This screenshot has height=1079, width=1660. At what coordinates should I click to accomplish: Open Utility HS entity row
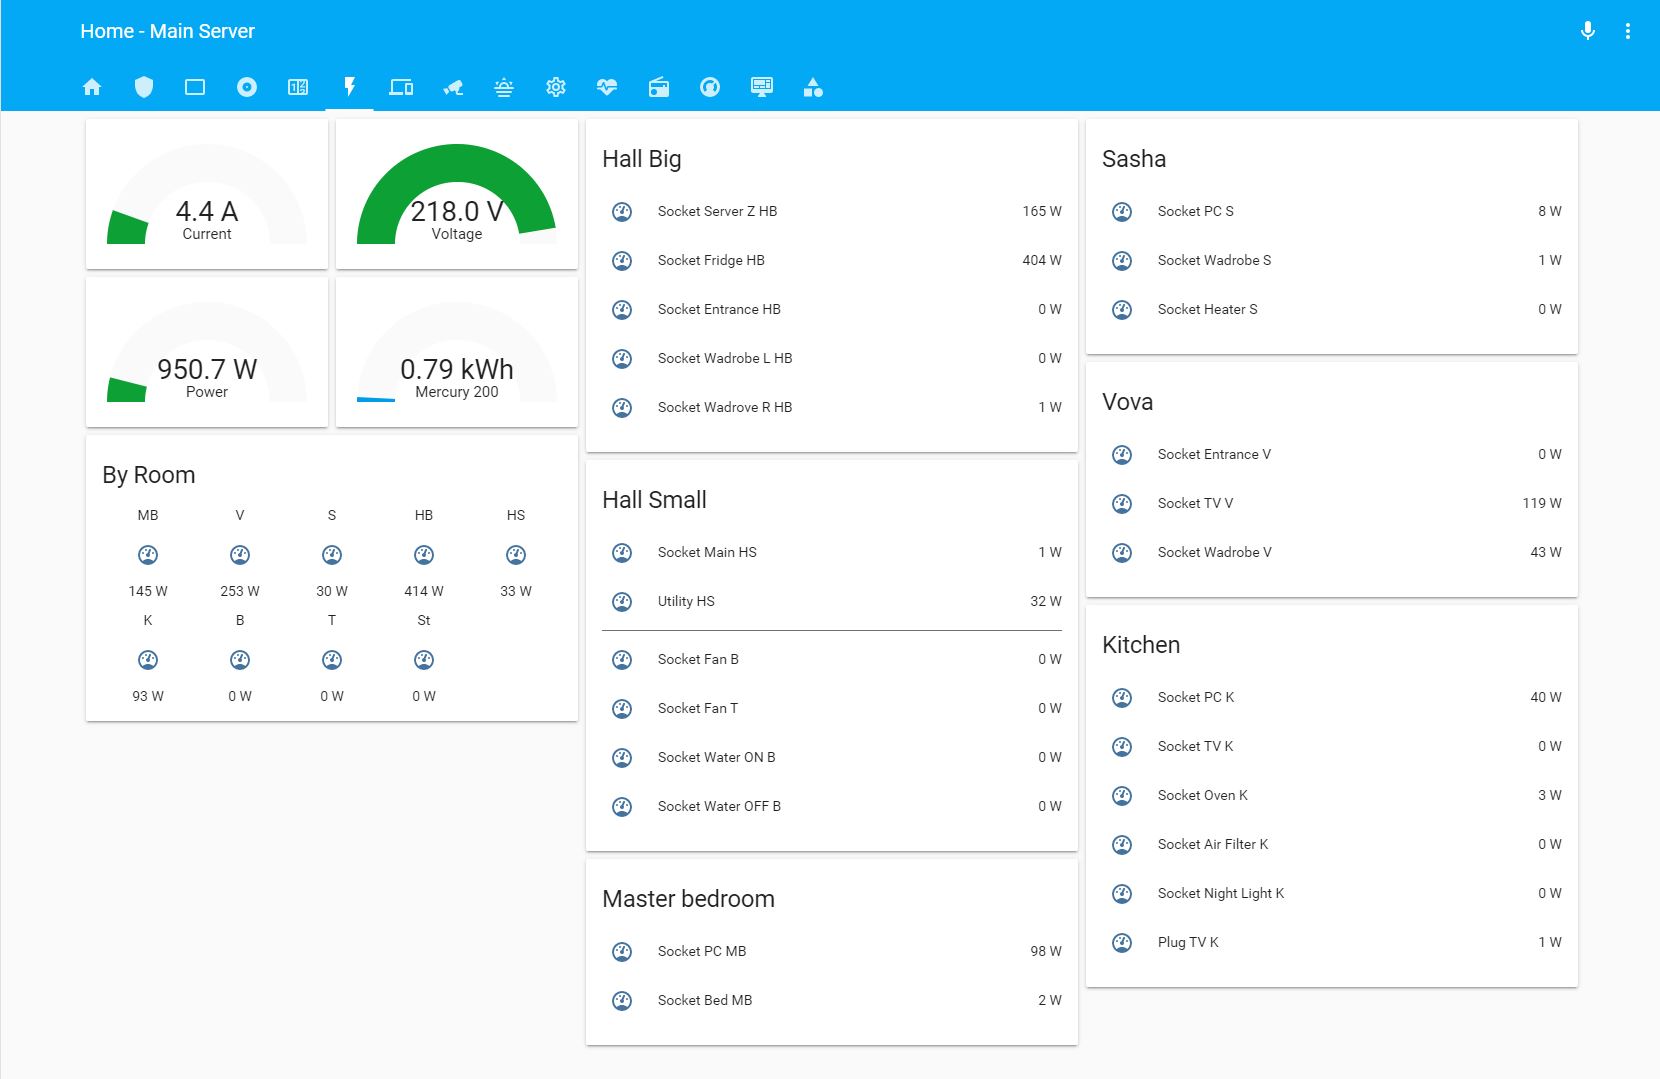pyautogui.click(x=832, y=601)
